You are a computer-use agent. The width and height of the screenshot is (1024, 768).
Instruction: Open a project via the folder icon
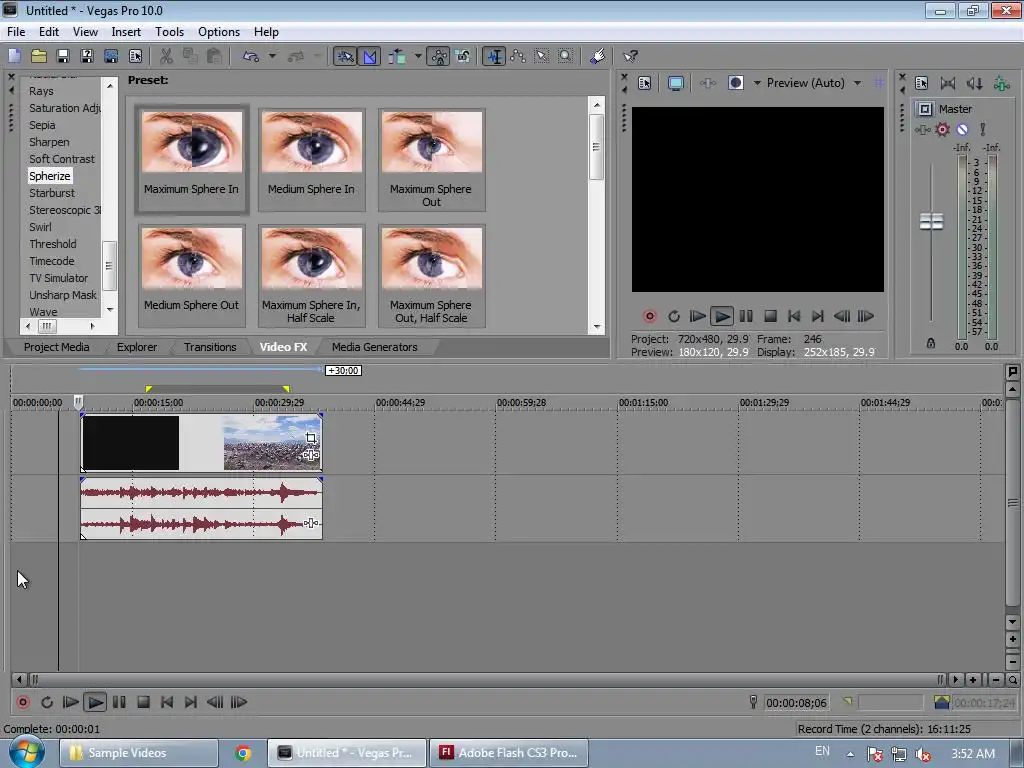[x=39, y=57]
